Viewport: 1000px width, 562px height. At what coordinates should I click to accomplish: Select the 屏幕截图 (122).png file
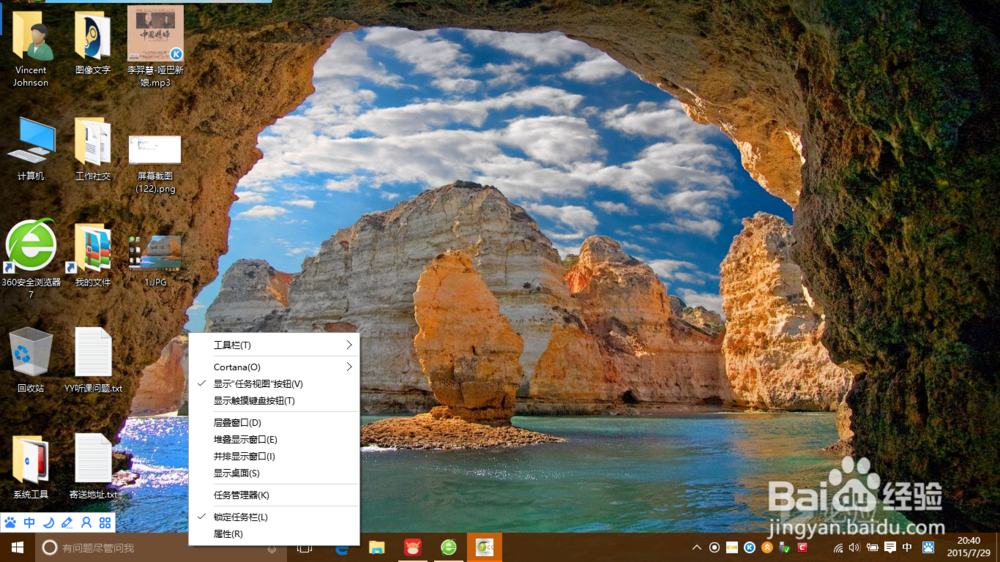click(x=156, y=163)
